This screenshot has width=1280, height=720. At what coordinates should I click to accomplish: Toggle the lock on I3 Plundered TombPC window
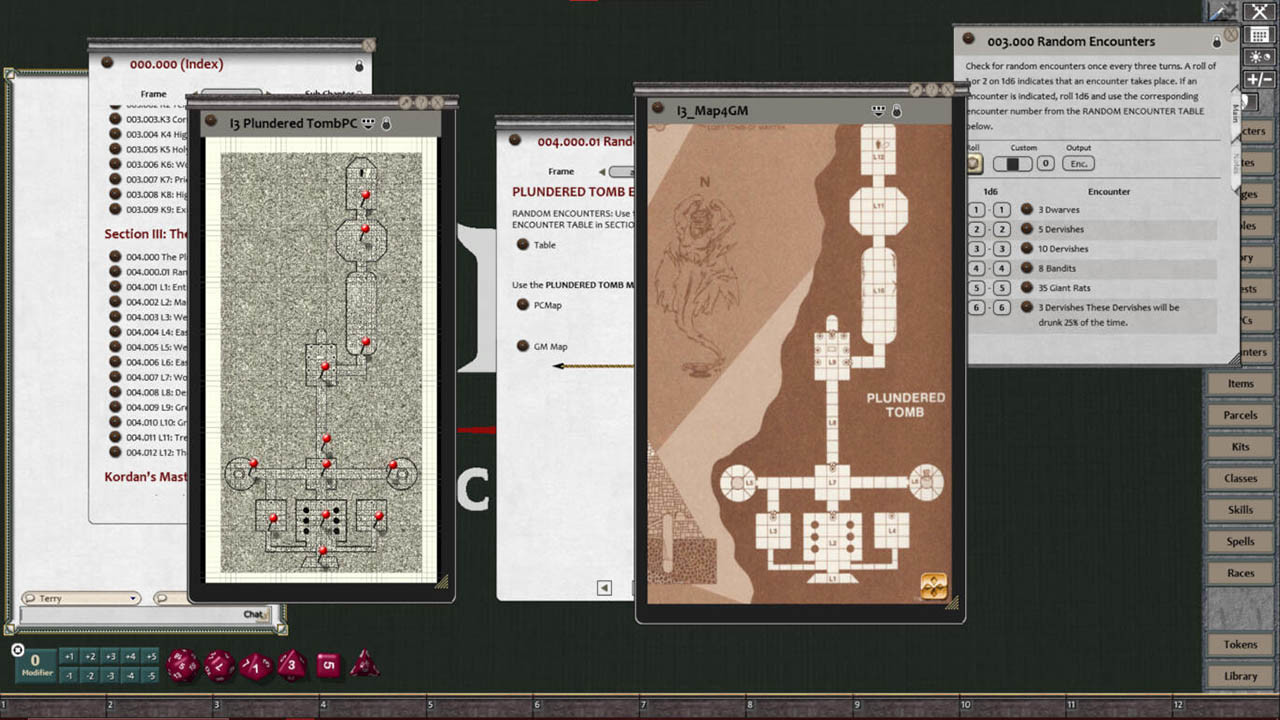(x=385, y=122)
